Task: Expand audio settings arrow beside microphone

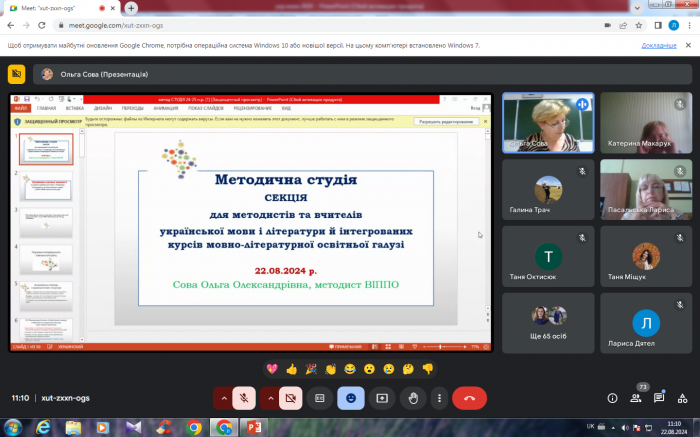Action: 222,397
